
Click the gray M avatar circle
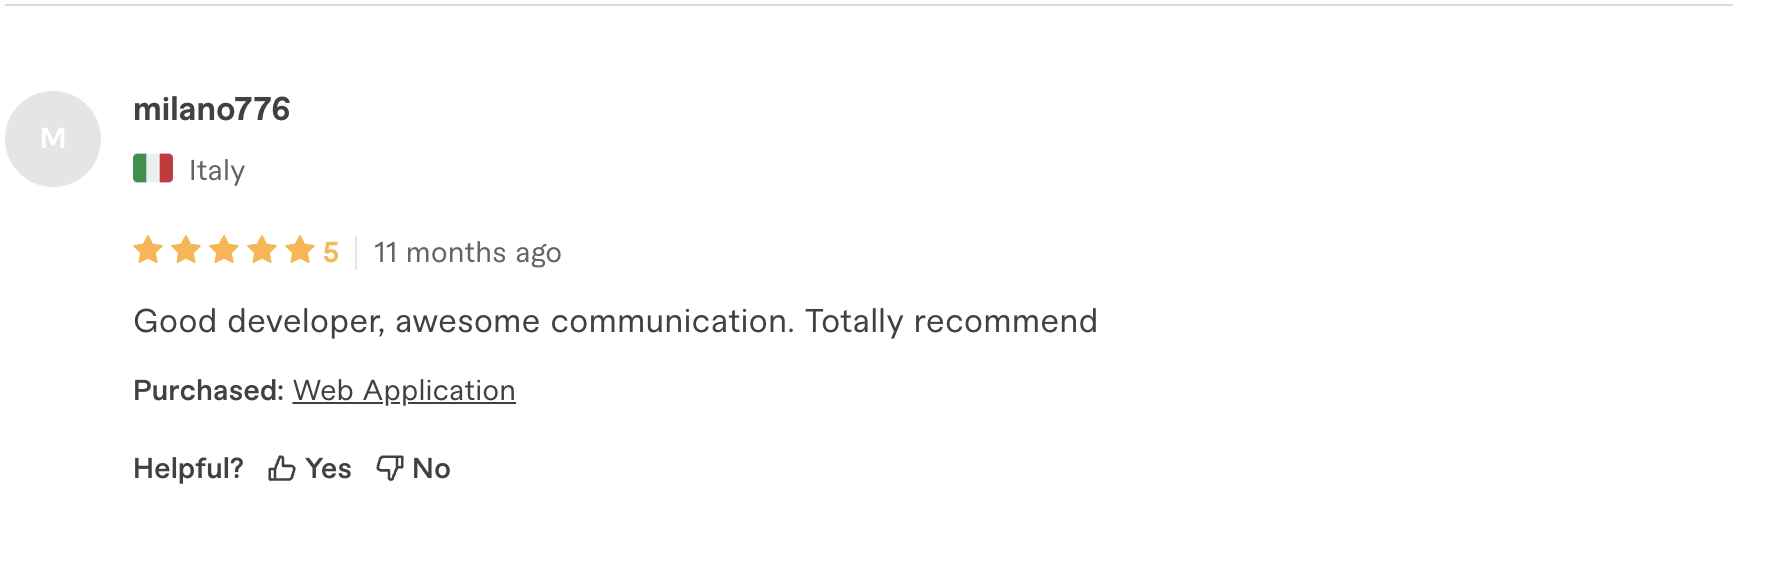[53, 139]
